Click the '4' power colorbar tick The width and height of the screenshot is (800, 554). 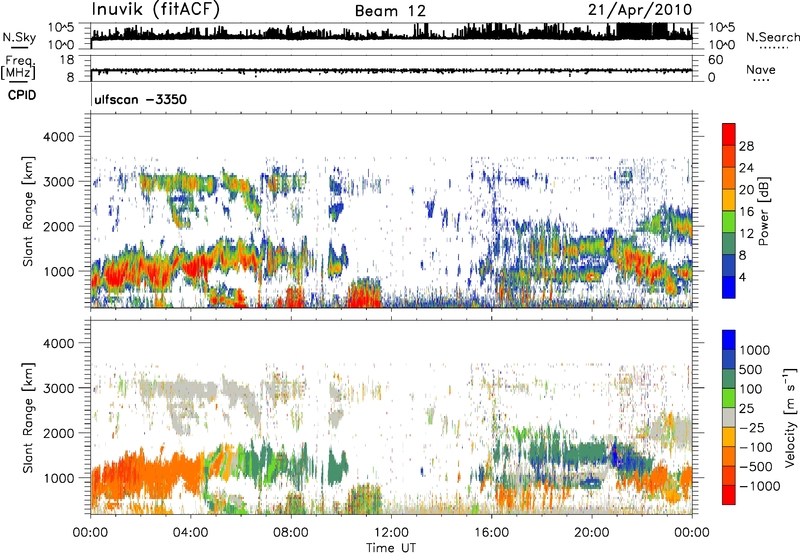742,277
